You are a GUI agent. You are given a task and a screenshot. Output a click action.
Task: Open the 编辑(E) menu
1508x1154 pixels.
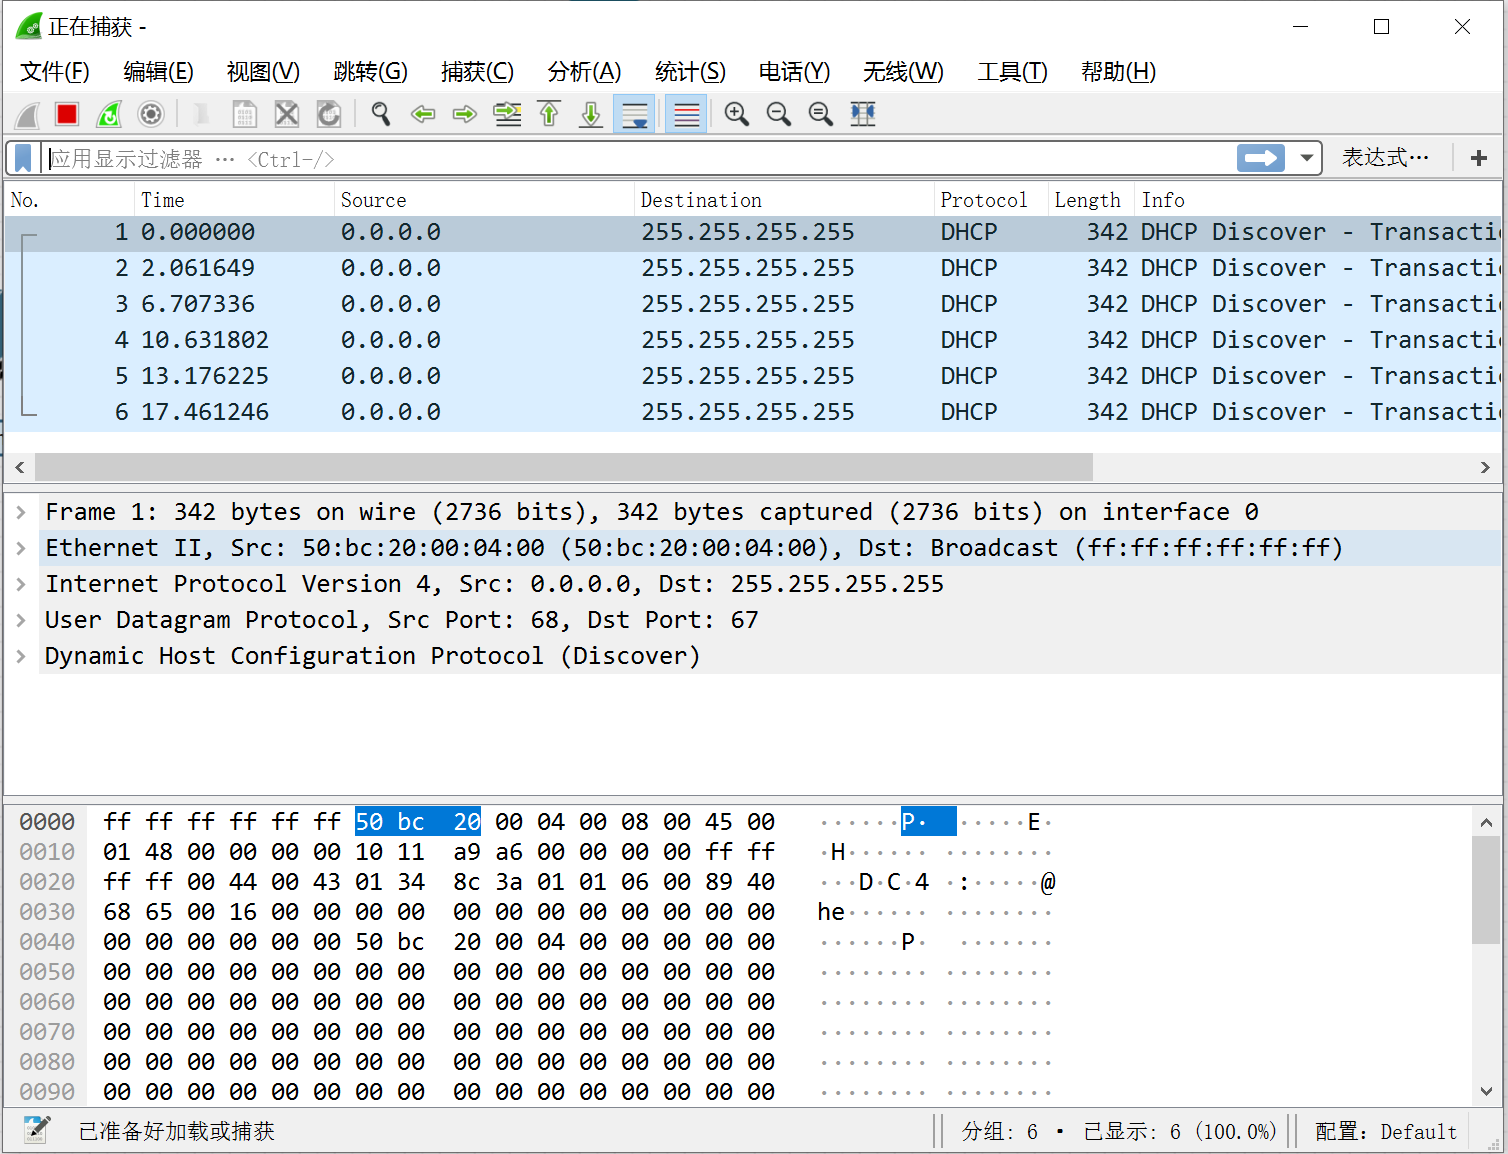click(x=158, y=72)
